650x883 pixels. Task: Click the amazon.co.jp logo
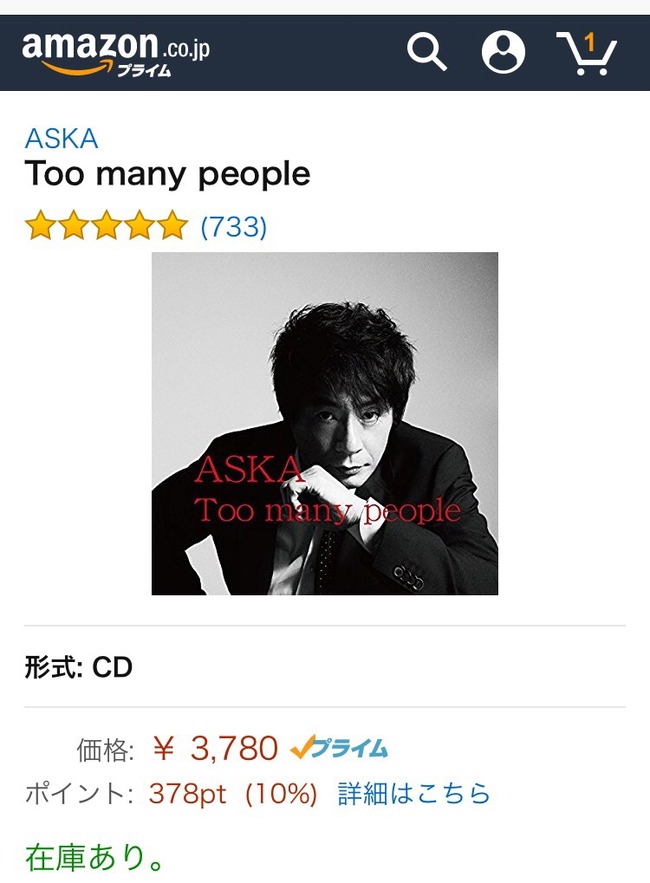pyautogui.click(x=115, y=53)
